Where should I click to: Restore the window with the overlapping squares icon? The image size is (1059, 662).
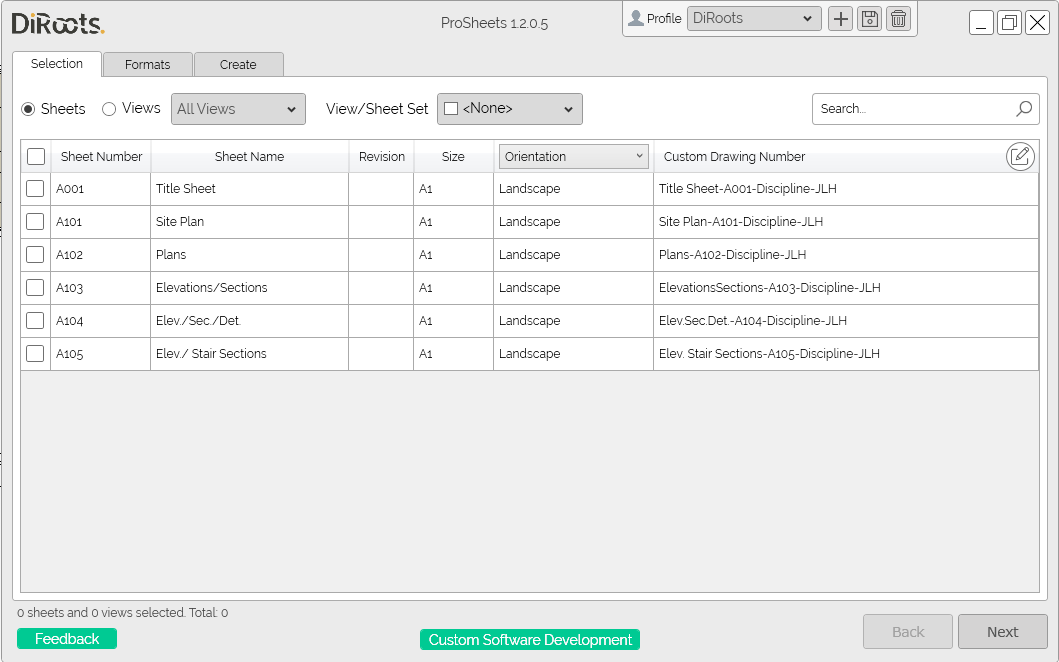[x=1009, y=21]
